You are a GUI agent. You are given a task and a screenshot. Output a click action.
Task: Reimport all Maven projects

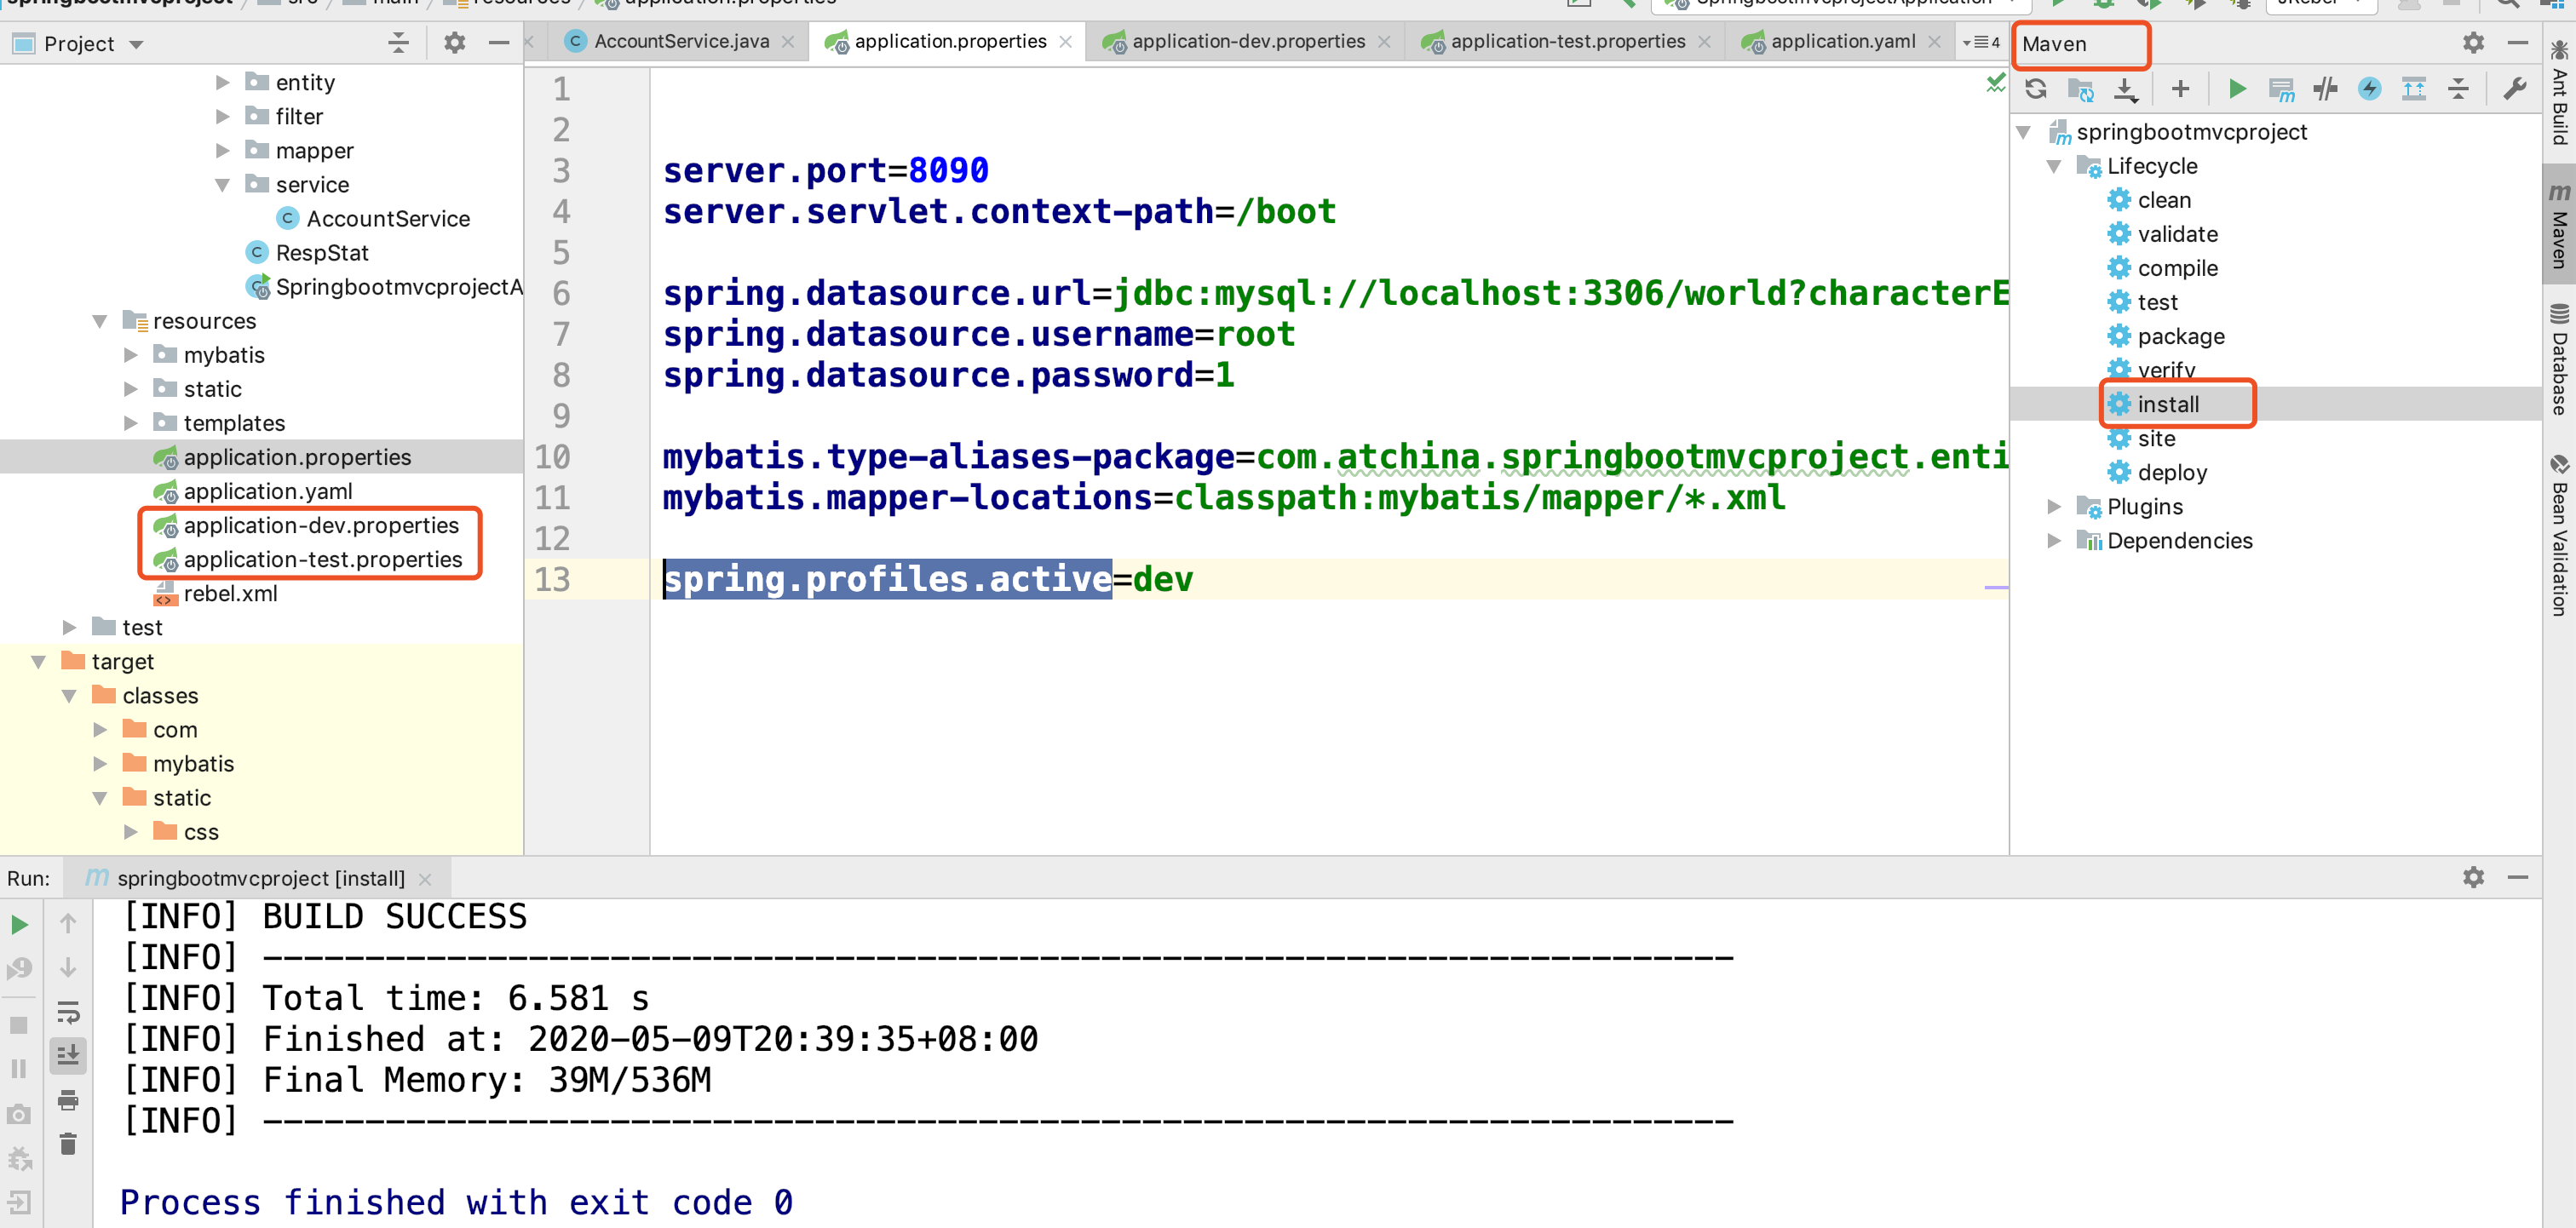(2035, 89)
